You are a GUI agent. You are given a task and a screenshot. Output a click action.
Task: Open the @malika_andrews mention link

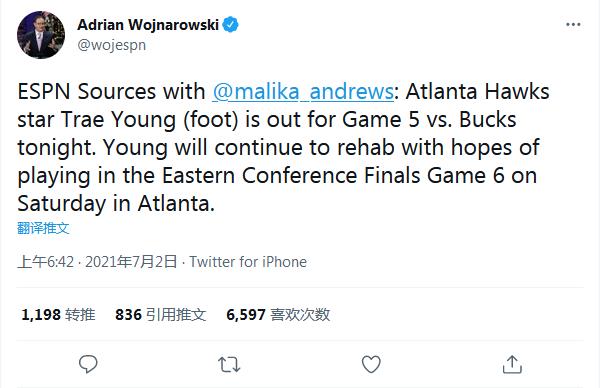[x=303, y=91]
